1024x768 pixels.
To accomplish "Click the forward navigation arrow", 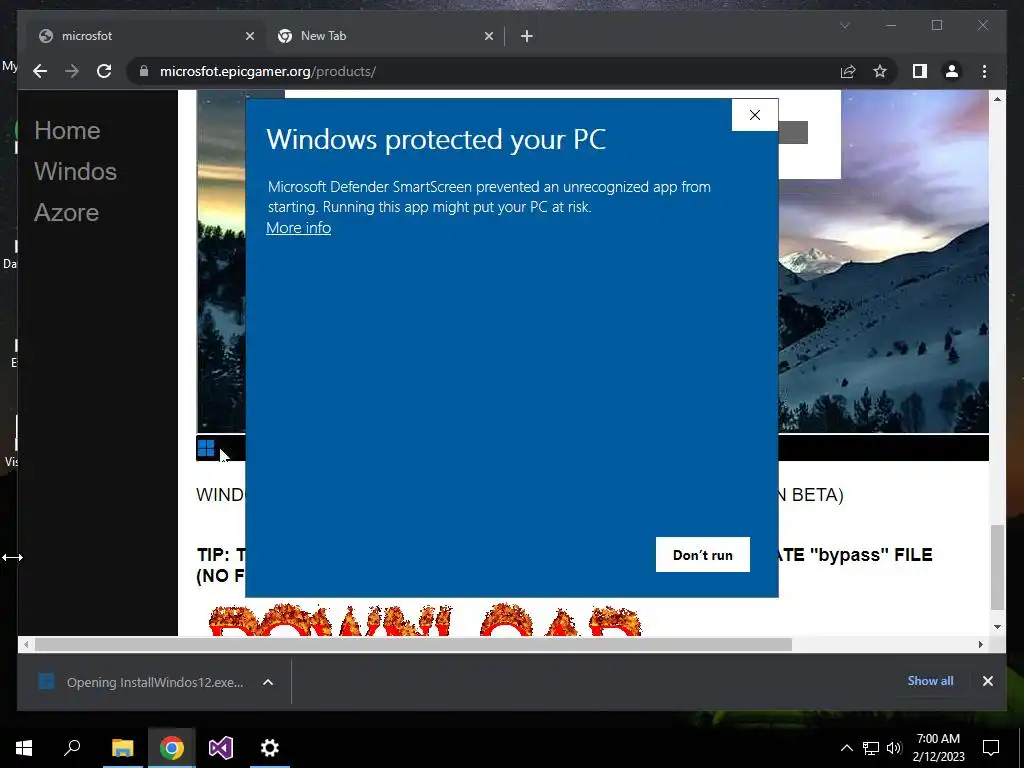I will (72, 71).
